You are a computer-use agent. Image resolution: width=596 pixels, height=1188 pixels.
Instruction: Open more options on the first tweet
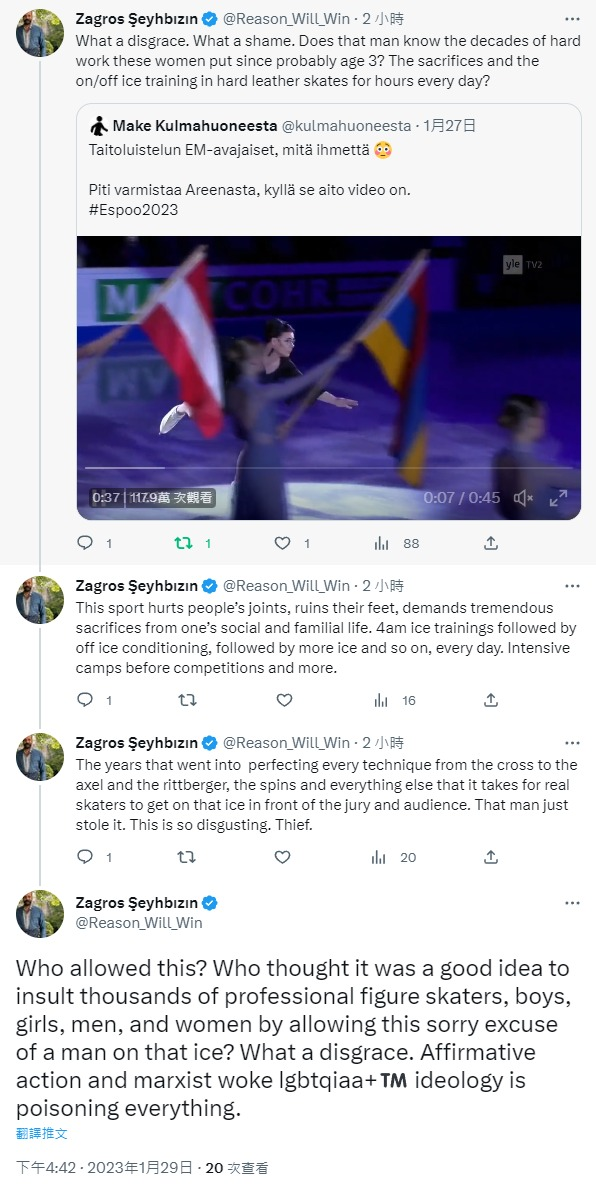[x=573, y=18]
